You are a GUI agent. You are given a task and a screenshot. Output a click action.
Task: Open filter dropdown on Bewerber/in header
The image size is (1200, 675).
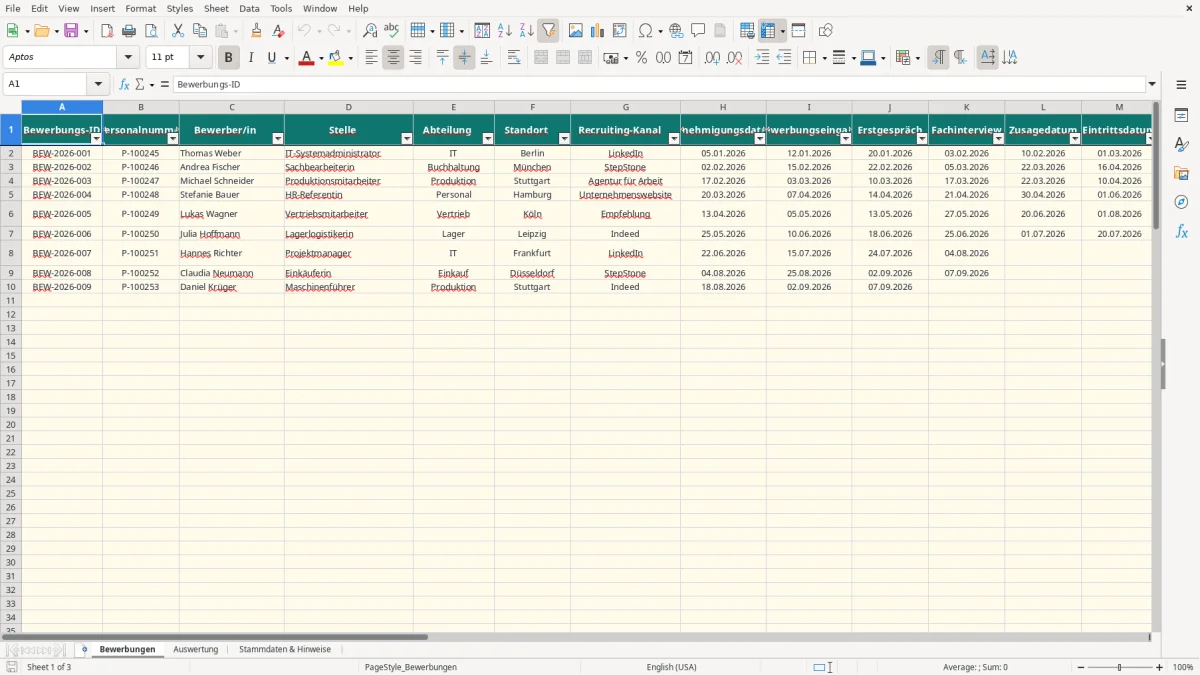click(x=277, y=139)
